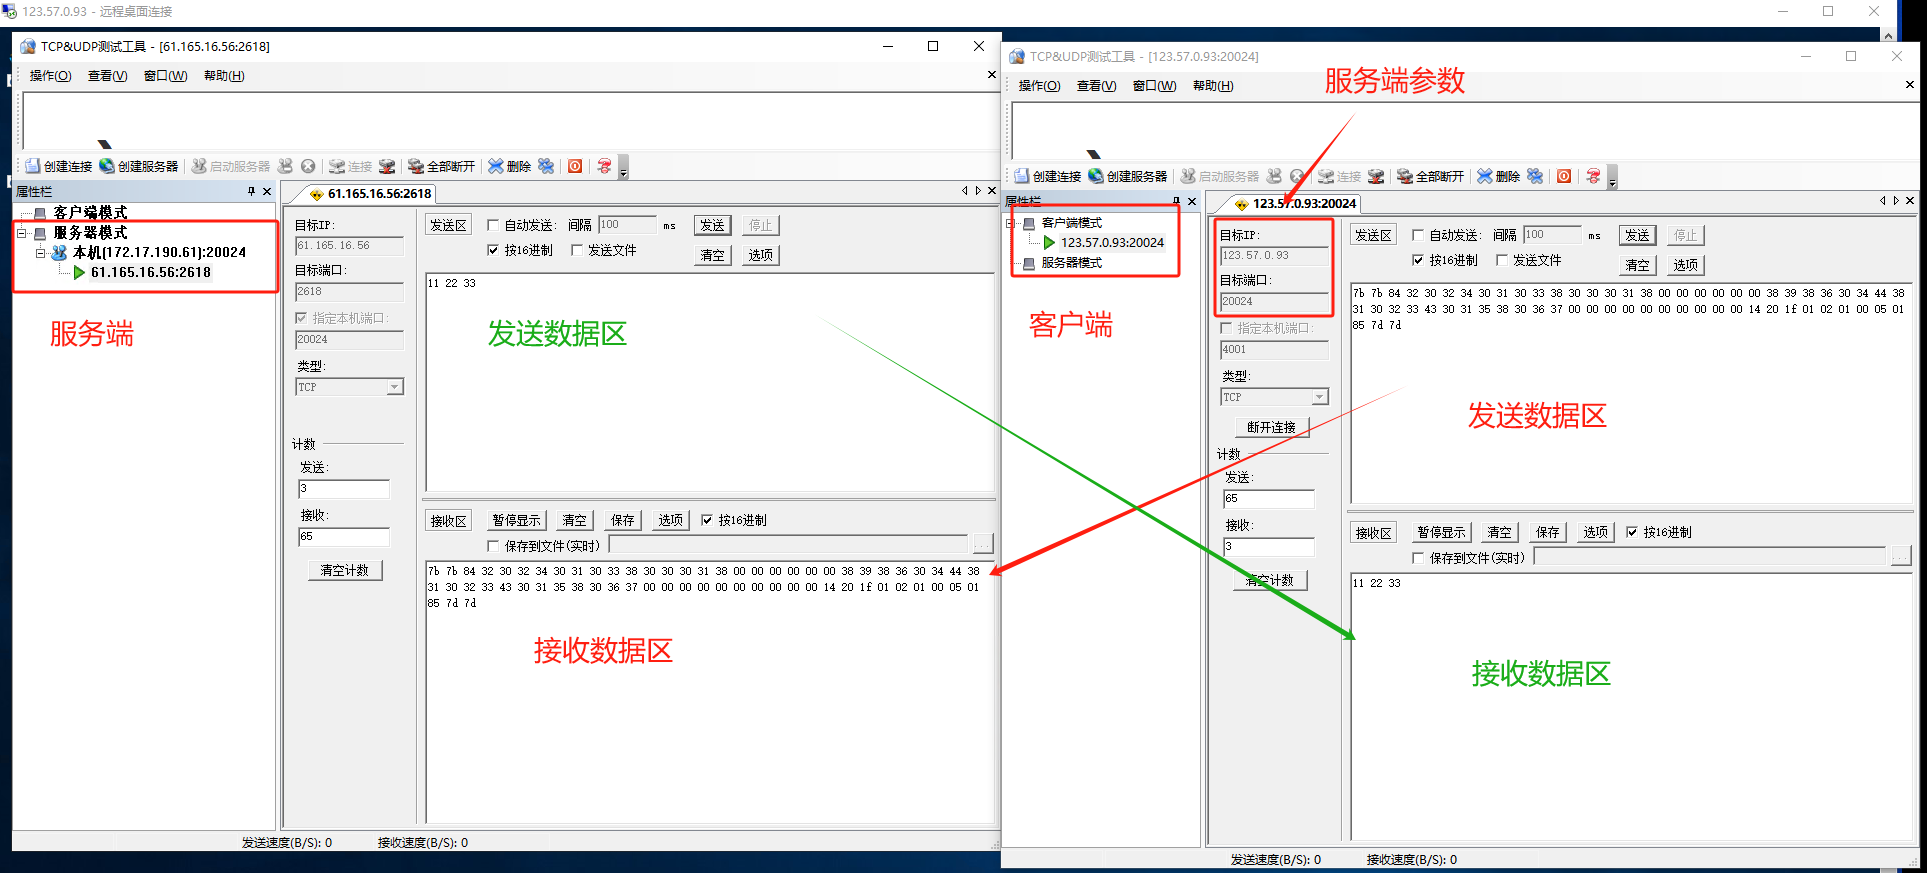Image resolution: width=1927 pixels, height=873 pixels.
Task: Collapse 客户端模式 node containing 123.57.0.93:20024
Action: click(x=1010, y=223)
